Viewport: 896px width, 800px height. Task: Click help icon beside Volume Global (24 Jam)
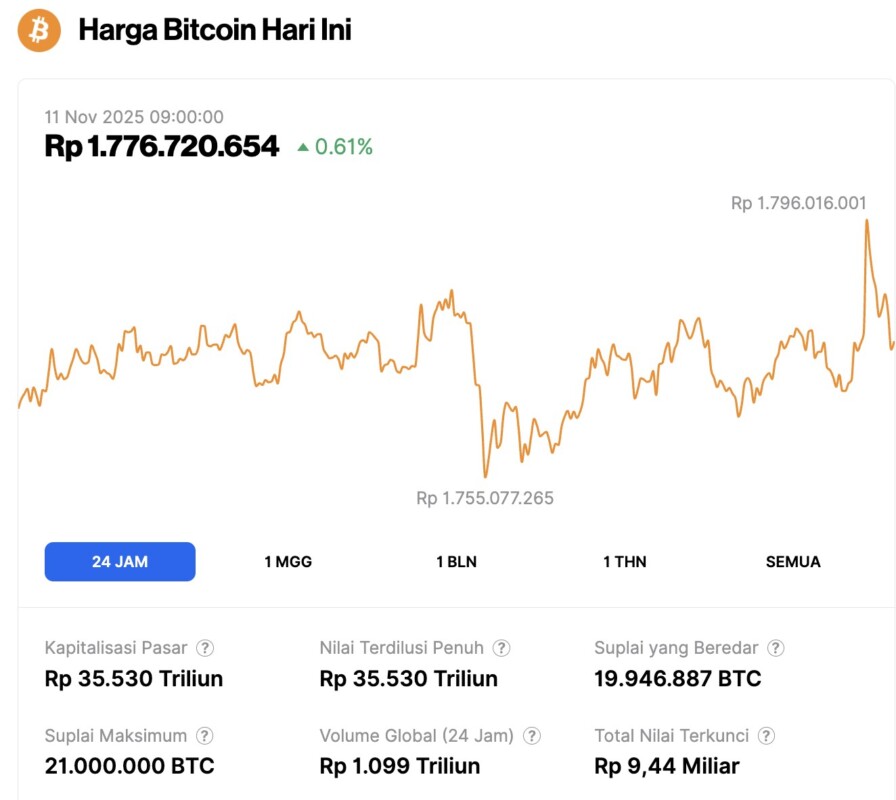coord(532,736)
